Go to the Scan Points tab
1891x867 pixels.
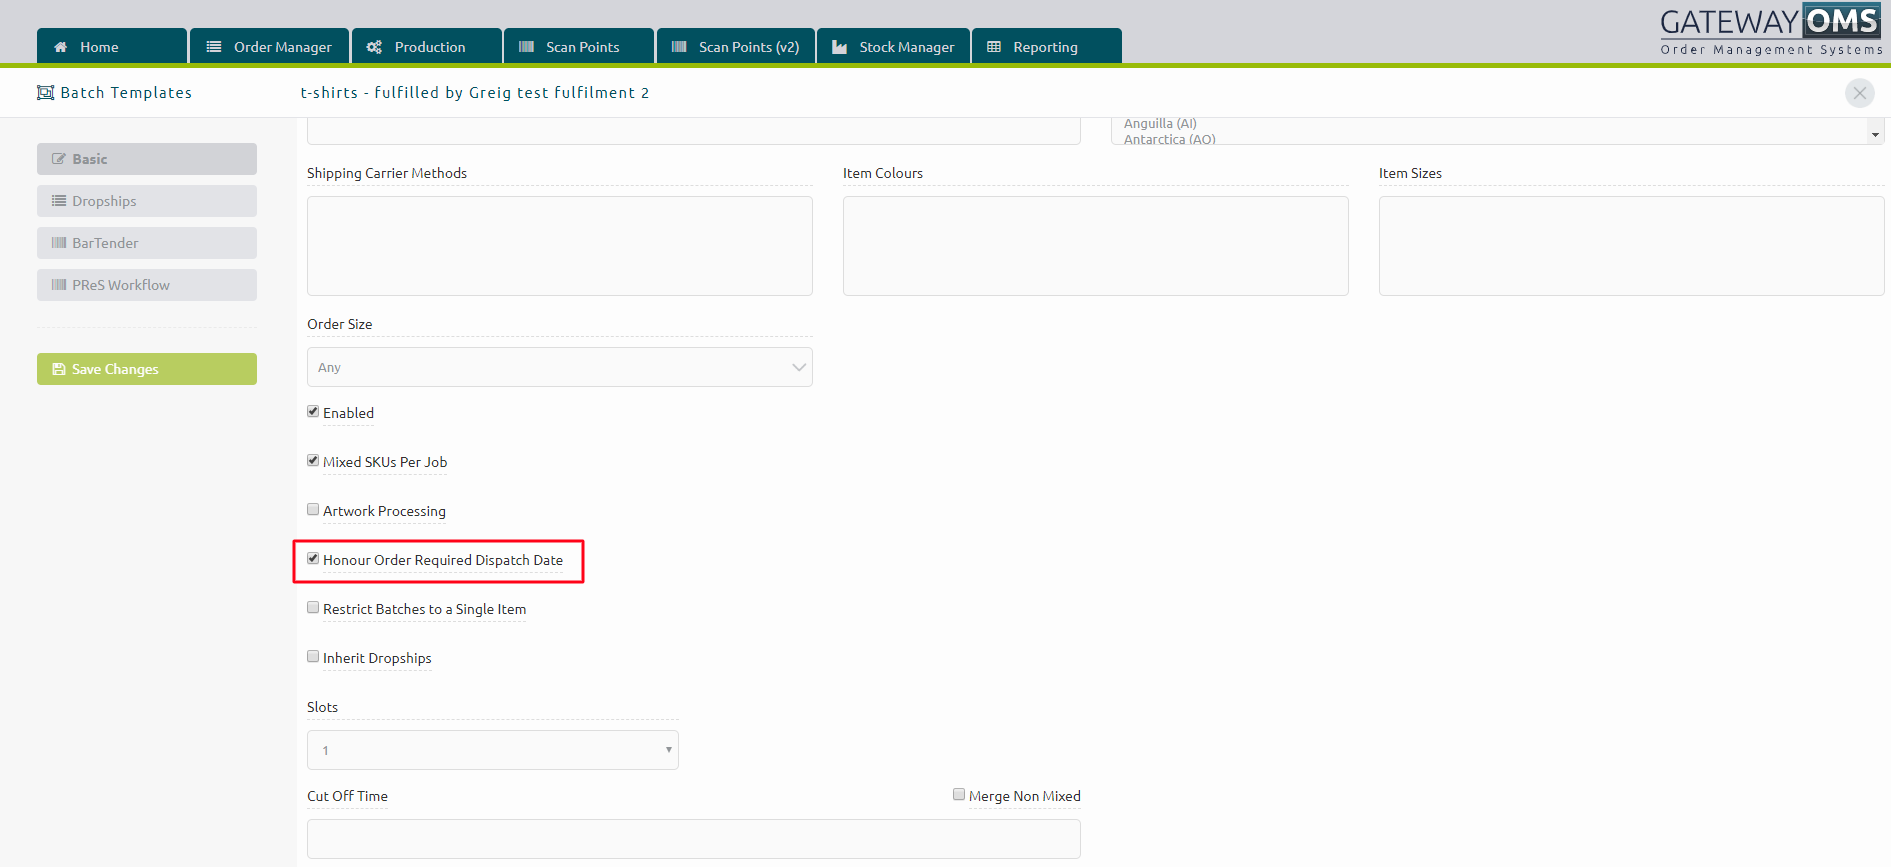click(x=579, y=46)
